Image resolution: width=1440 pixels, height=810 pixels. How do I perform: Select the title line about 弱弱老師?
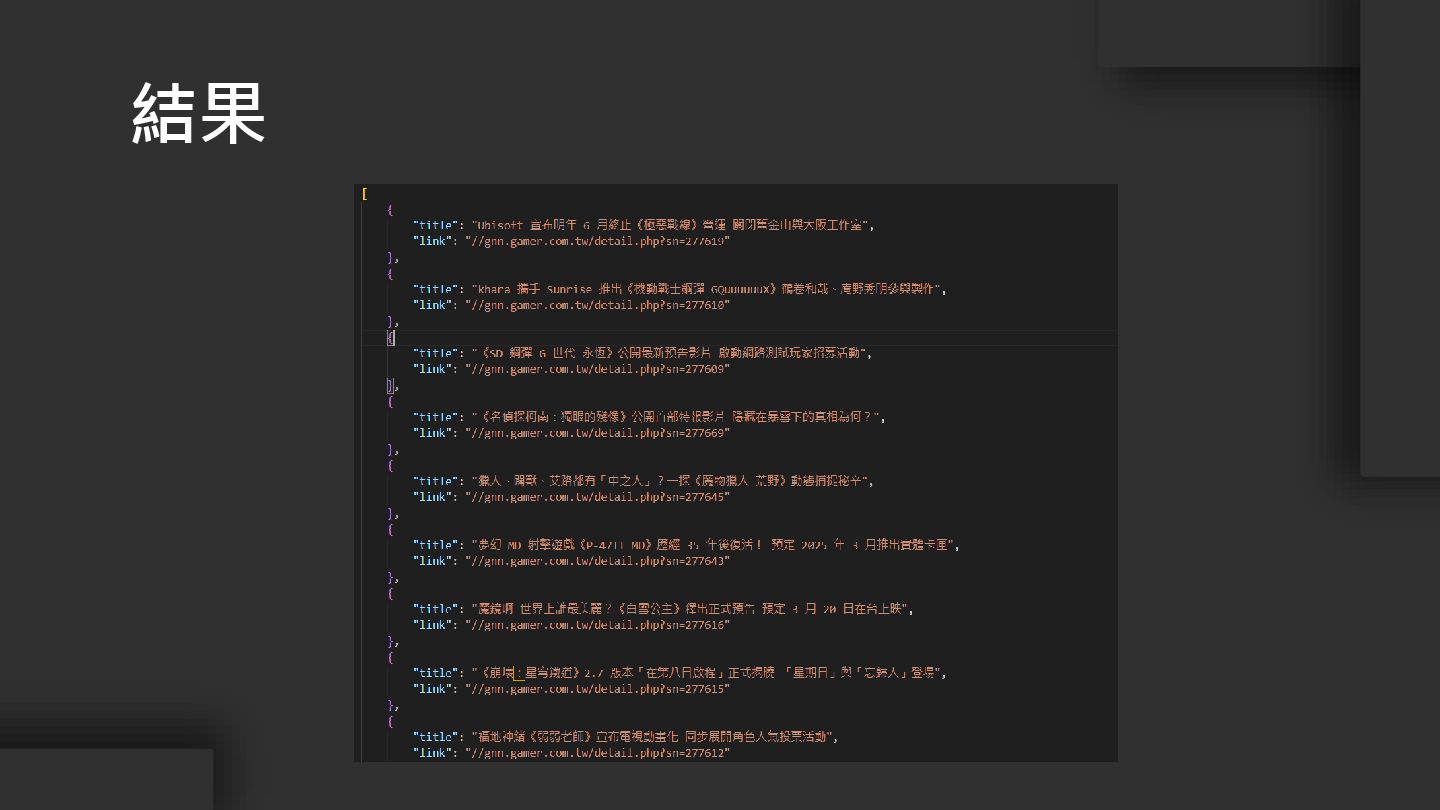(x=626, y=737)
